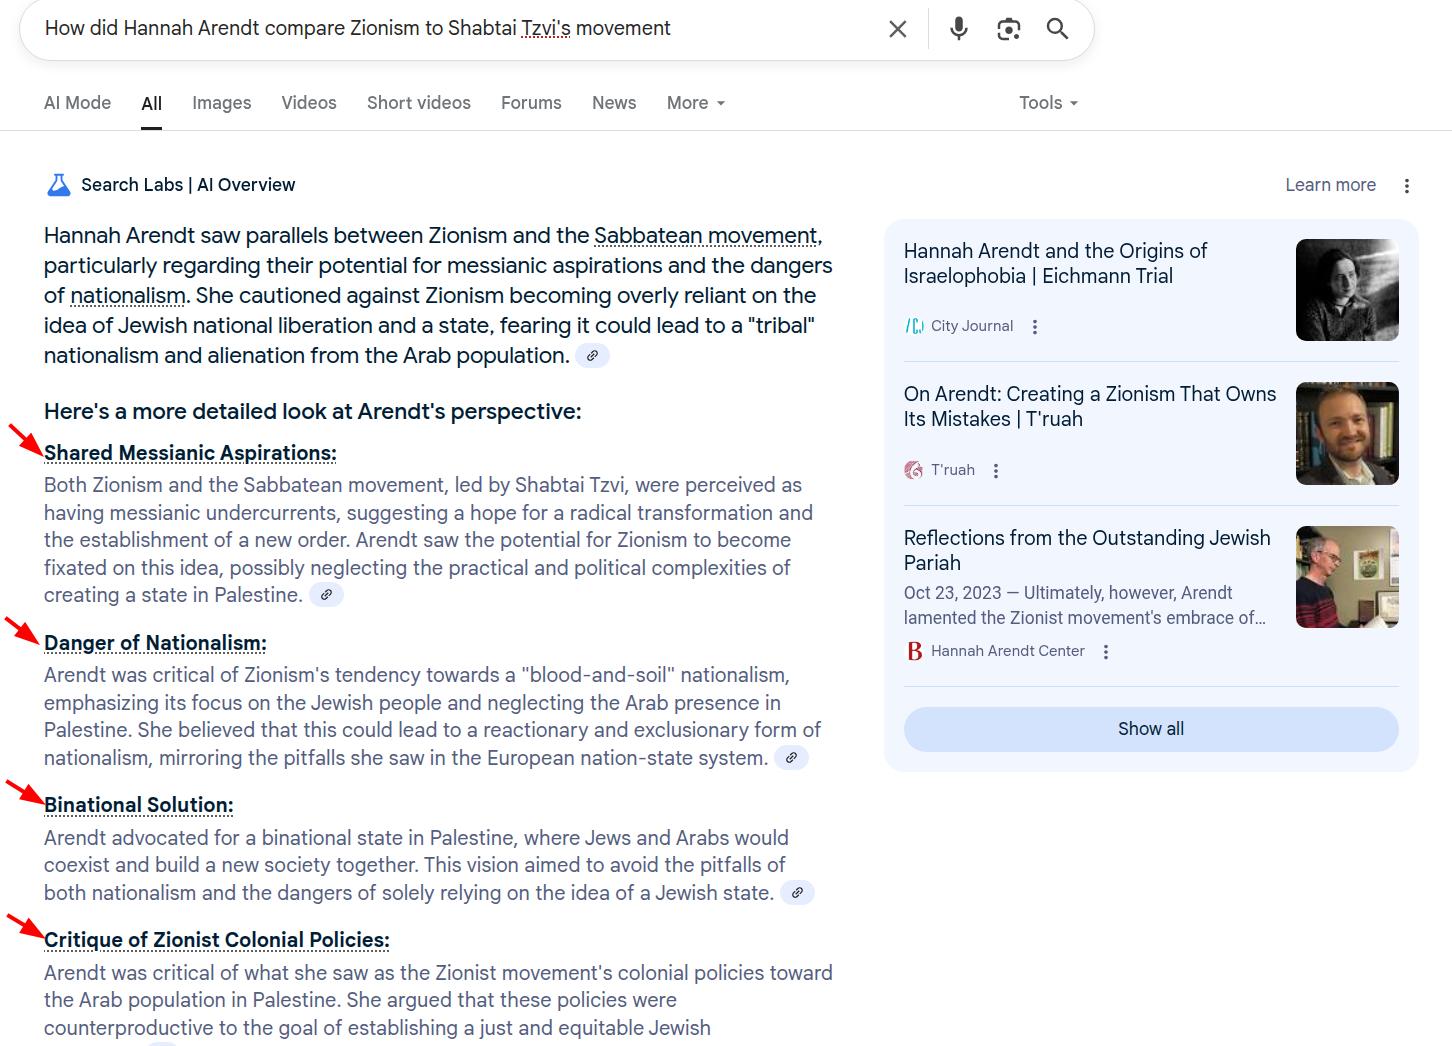Open options for City Journal result

pyautogui.click(x=1035, y=327)
